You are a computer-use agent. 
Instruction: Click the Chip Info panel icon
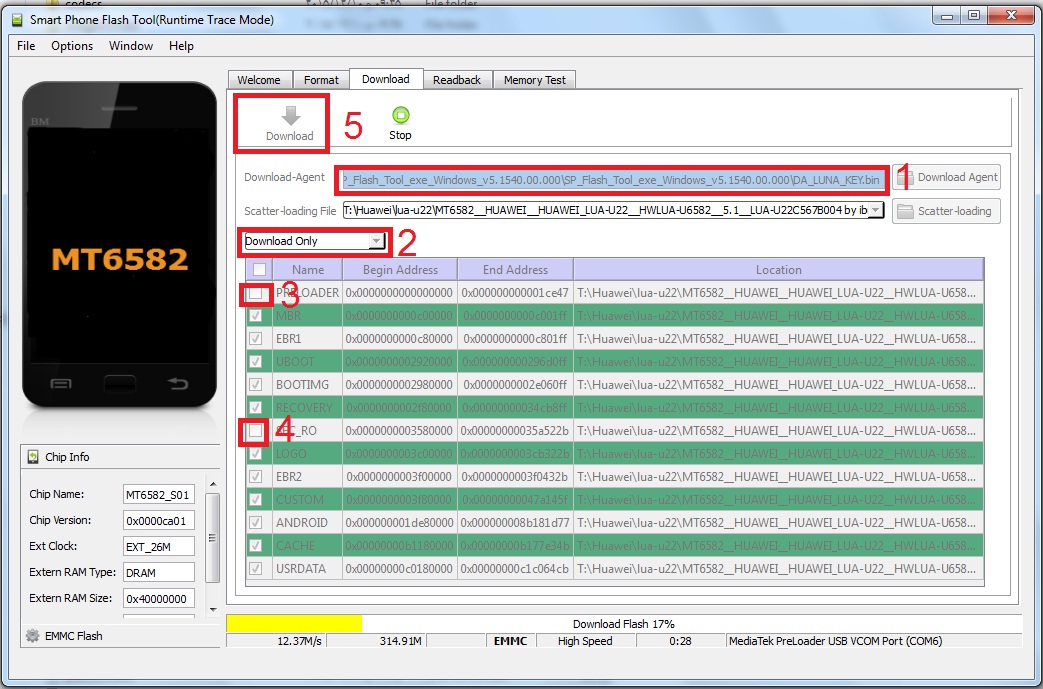[33, 457]
